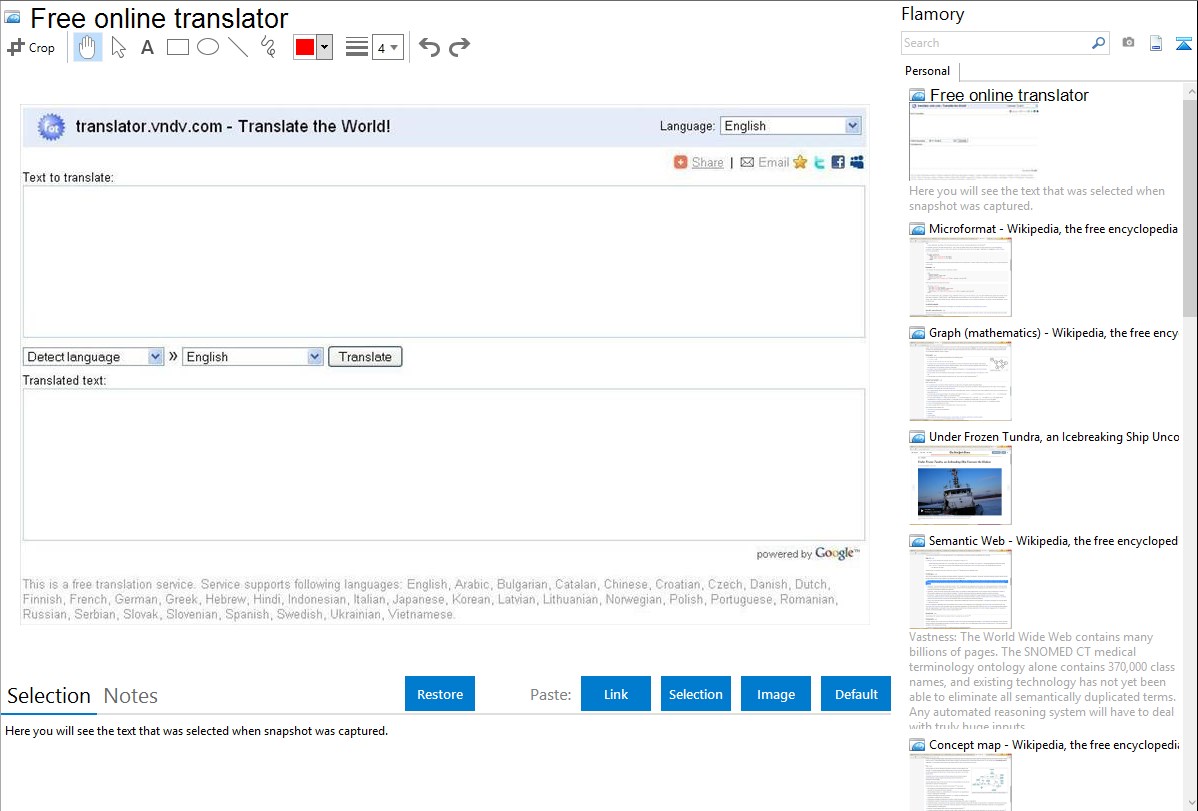Click the Paste Selection button

695,694
